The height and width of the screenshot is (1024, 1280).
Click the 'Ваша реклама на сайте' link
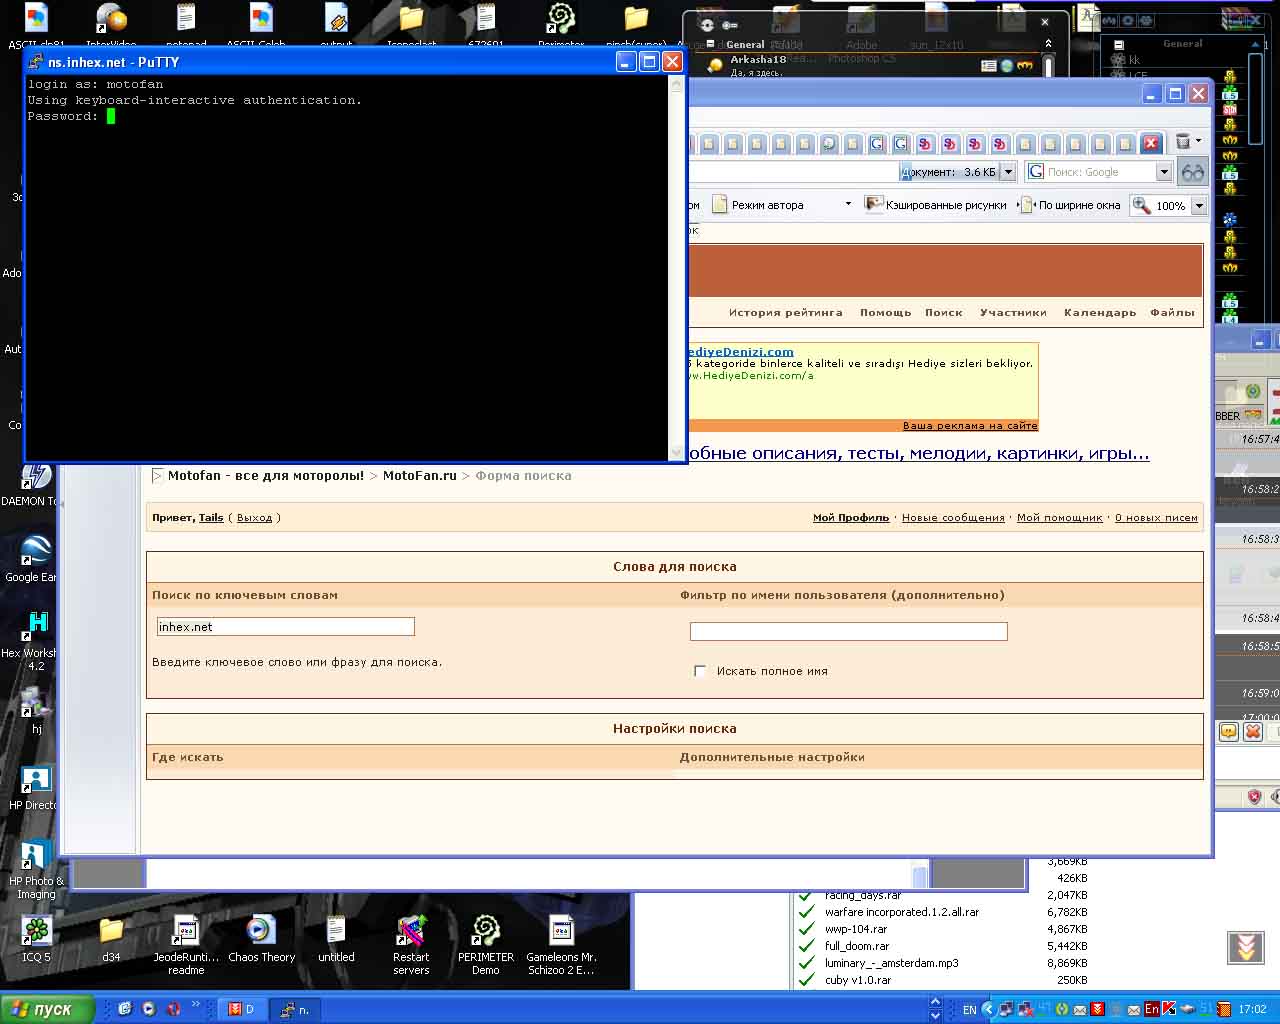(970, 426)
